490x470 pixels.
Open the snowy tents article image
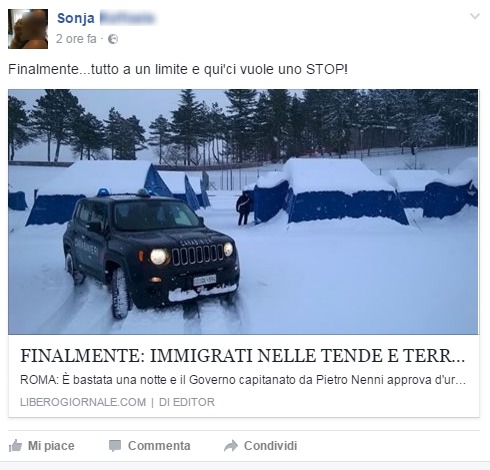pos(243,212)
